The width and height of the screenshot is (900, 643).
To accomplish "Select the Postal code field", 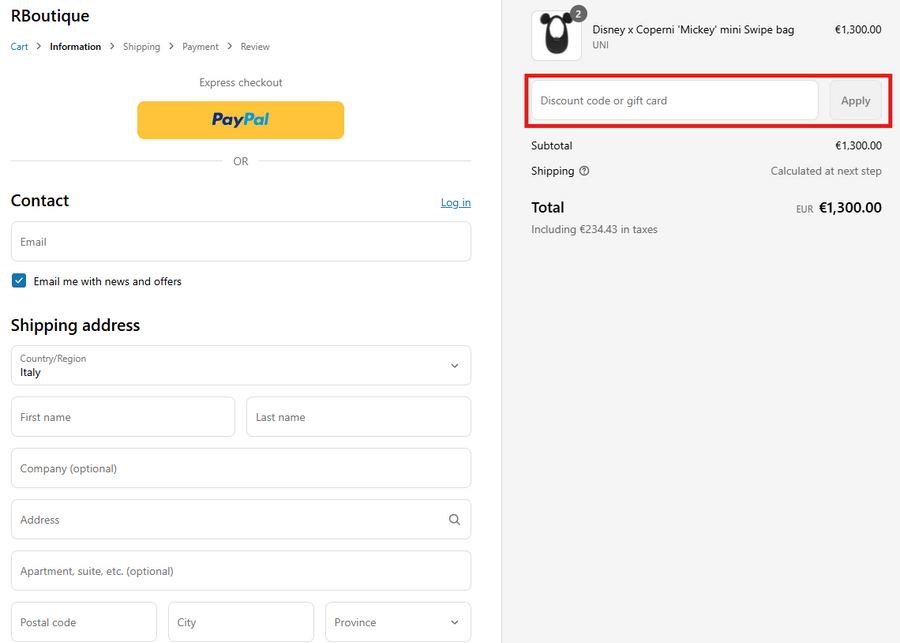I will pyautogui.click(x=83, y=622).
